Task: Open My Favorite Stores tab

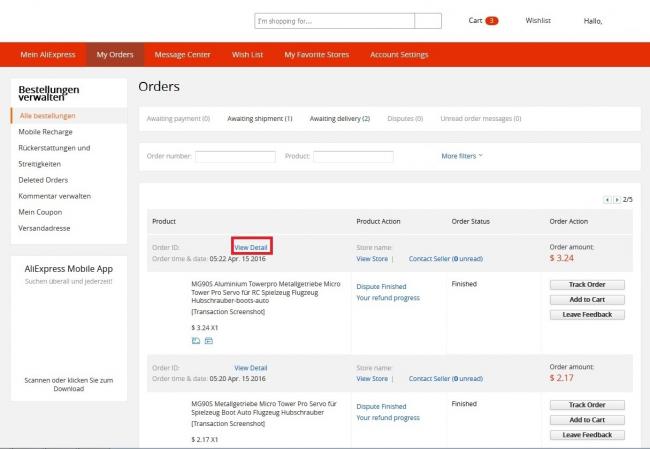Action: pyautogui.click(x=317, y=54)
